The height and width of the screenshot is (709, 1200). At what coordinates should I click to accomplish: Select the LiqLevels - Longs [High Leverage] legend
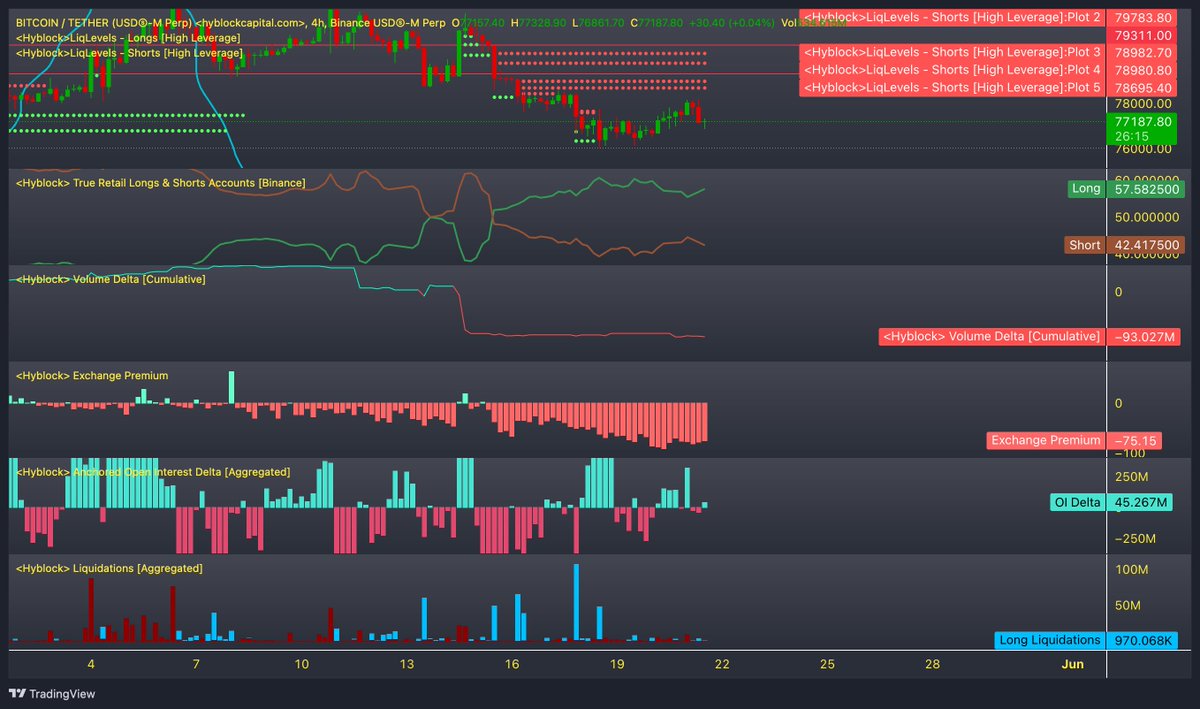coord(127,37)
